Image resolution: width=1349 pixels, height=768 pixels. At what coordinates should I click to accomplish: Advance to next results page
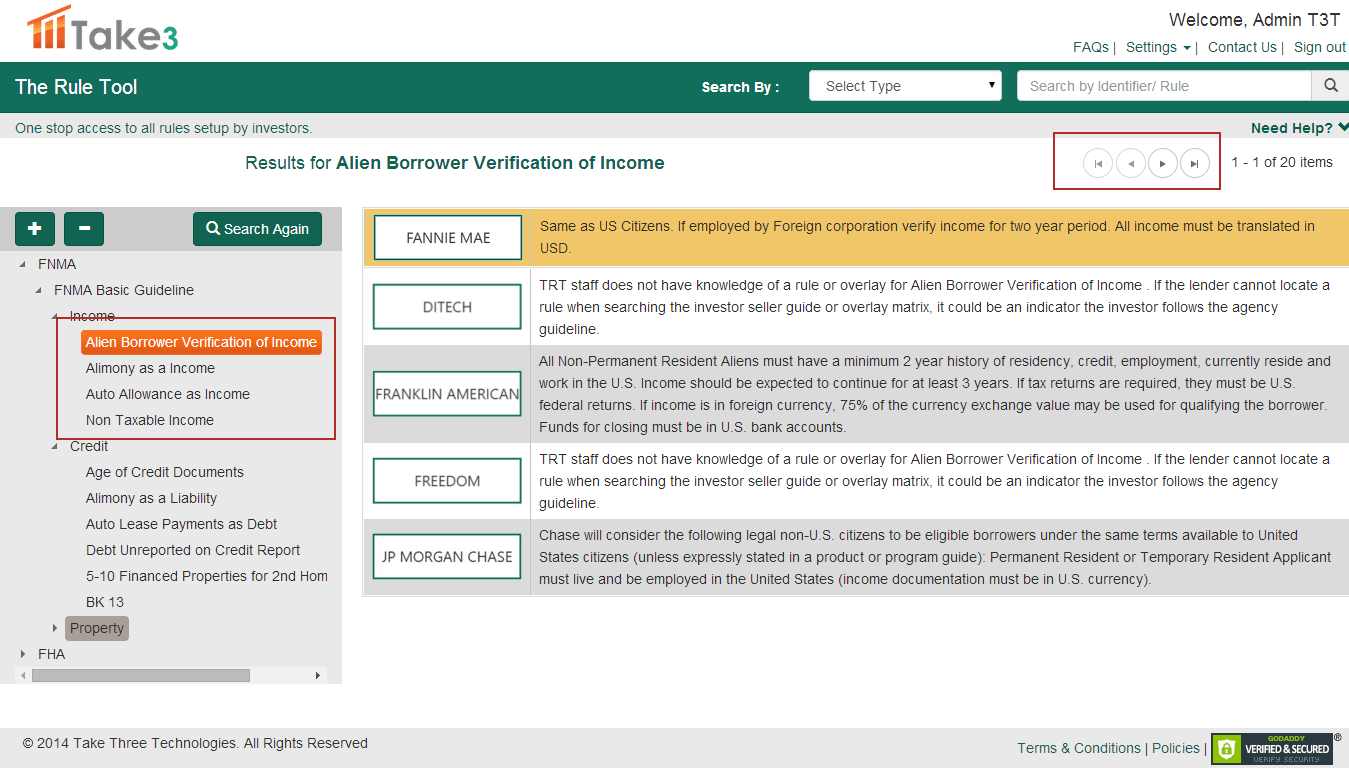click(1162, 163)
